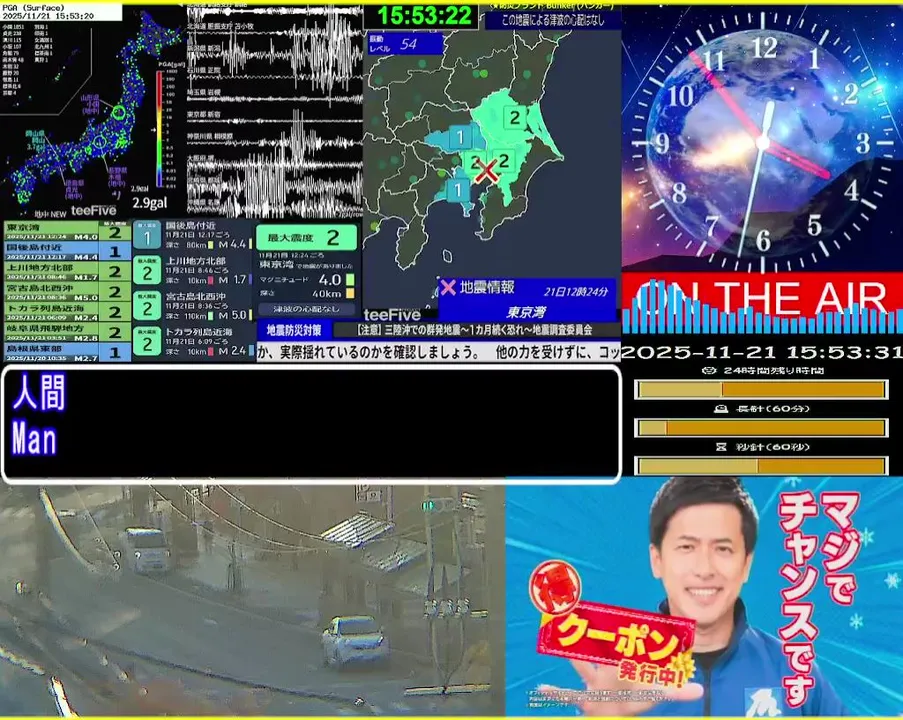This screenshot has width=903, height=720.
Task: Click the scrolling 実際揺れているのかを確認しましょう ticker
Action: tap(438, 352)
